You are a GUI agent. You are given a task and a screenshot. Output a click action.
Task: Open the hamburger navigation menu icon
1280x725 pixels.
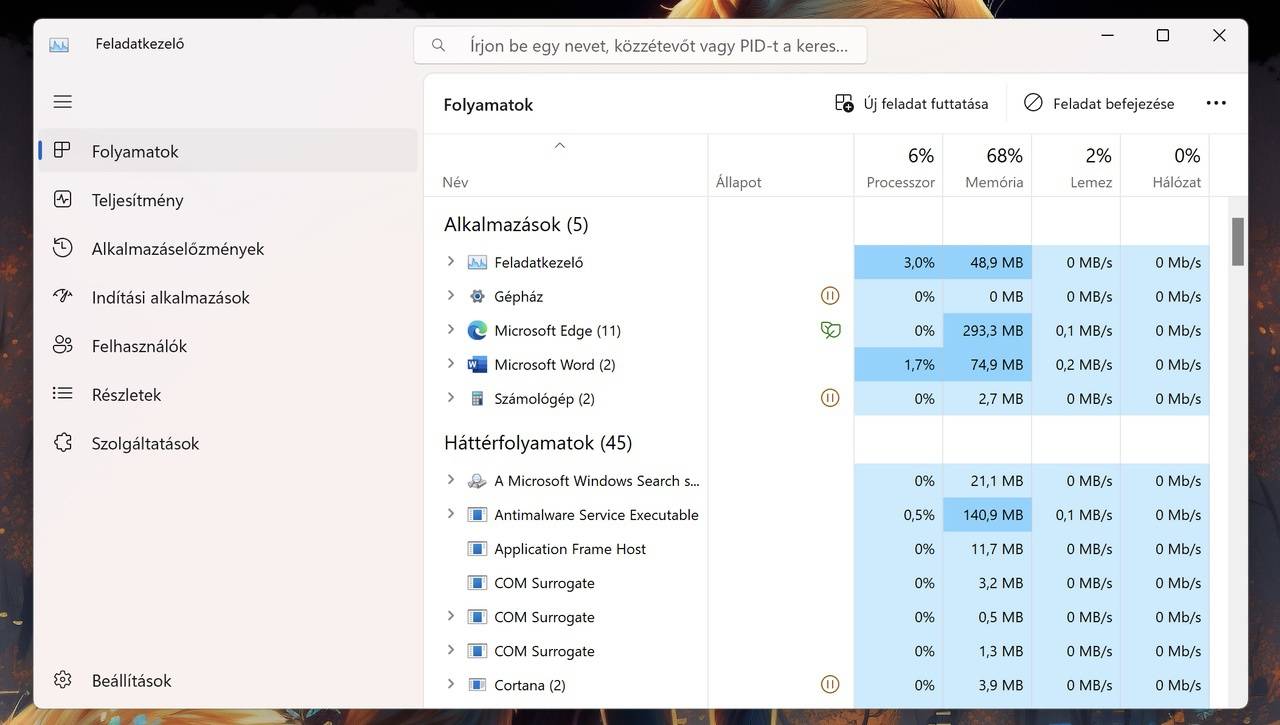(63, 102)
